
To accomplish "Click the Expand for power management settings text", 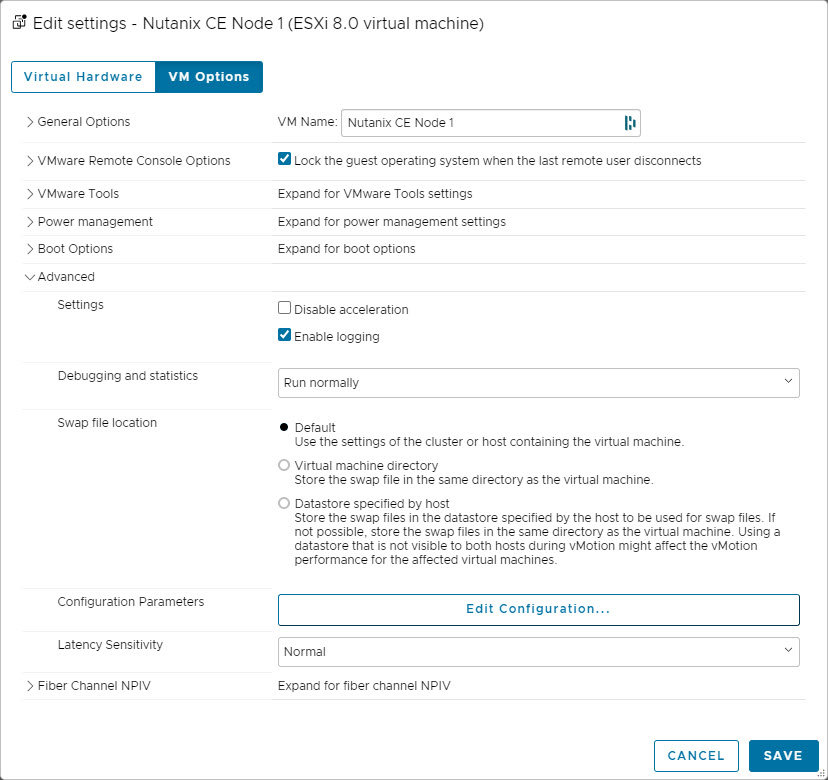I will click(x=392, y=222).
